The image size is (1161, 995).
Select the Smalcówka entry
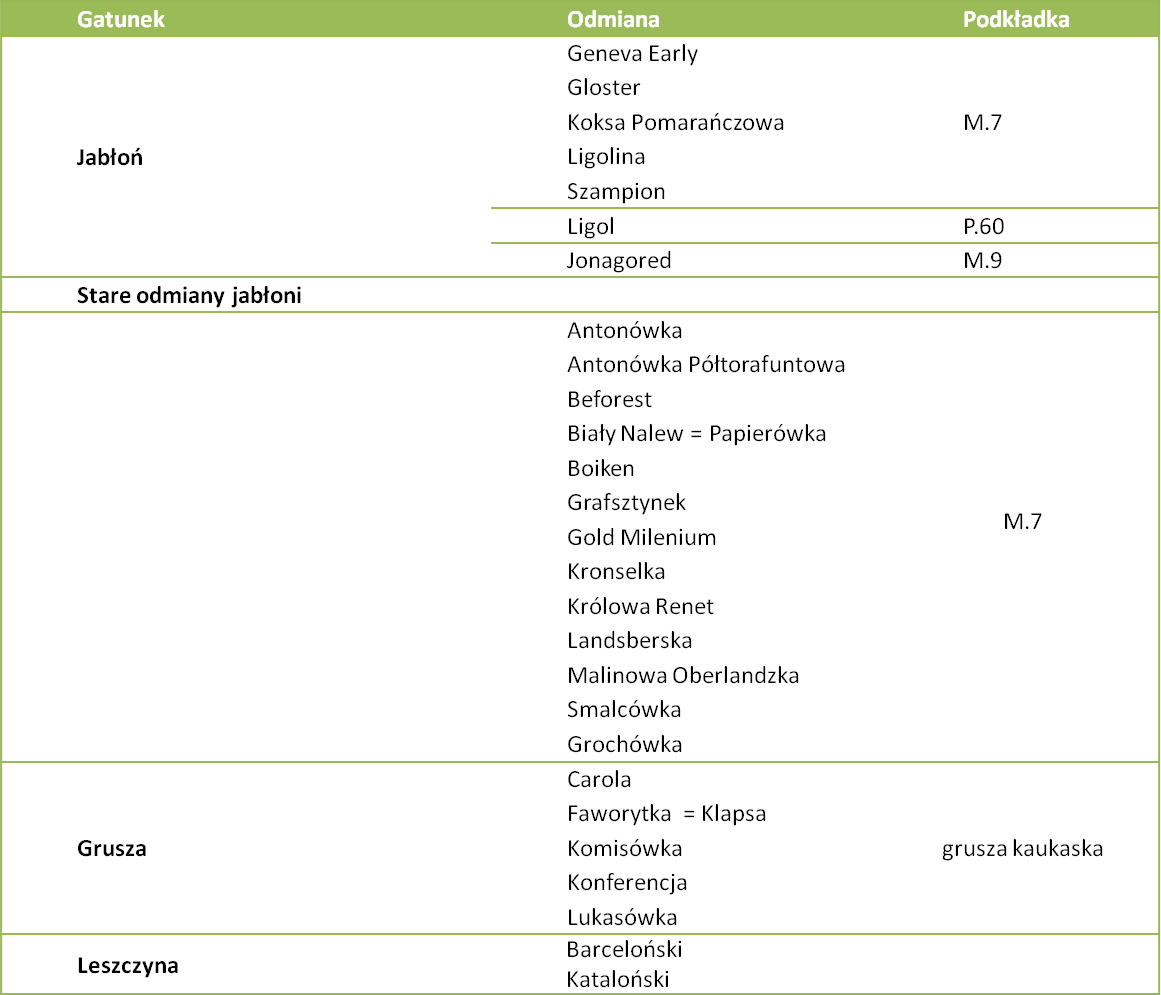pos(623,709)
